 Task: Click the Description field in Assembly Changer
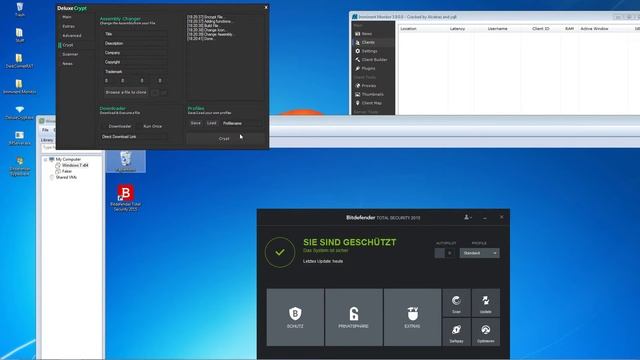[136, 43]
